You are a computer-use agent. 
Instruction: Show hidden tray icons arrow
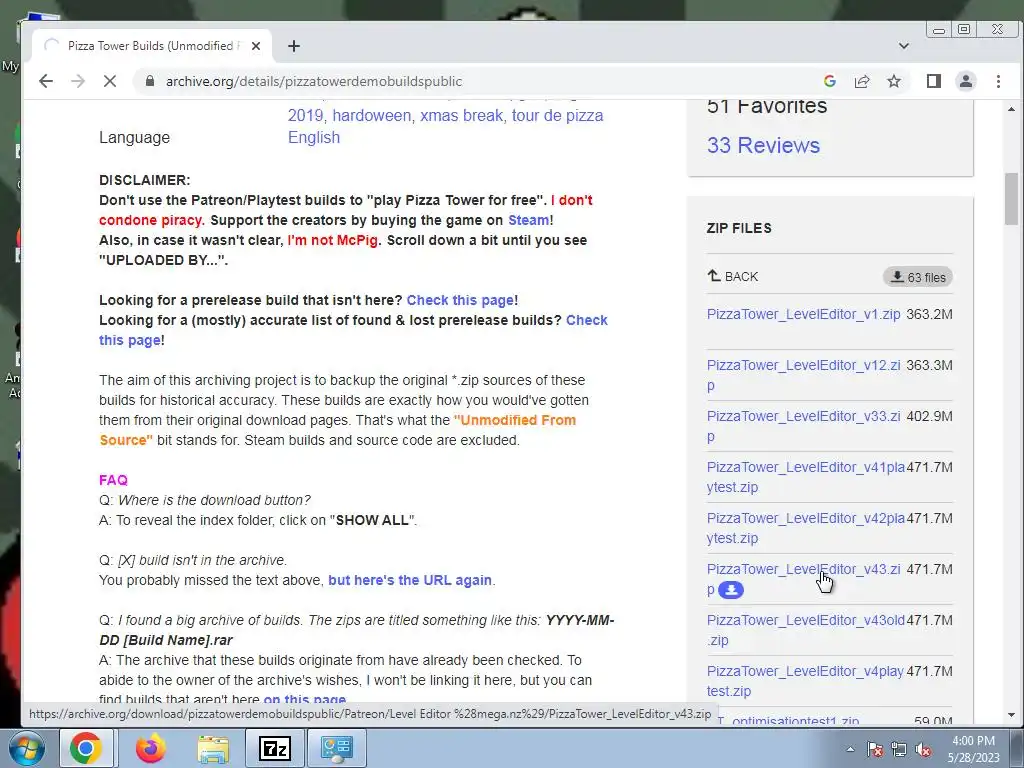click(x=850, y=749)
